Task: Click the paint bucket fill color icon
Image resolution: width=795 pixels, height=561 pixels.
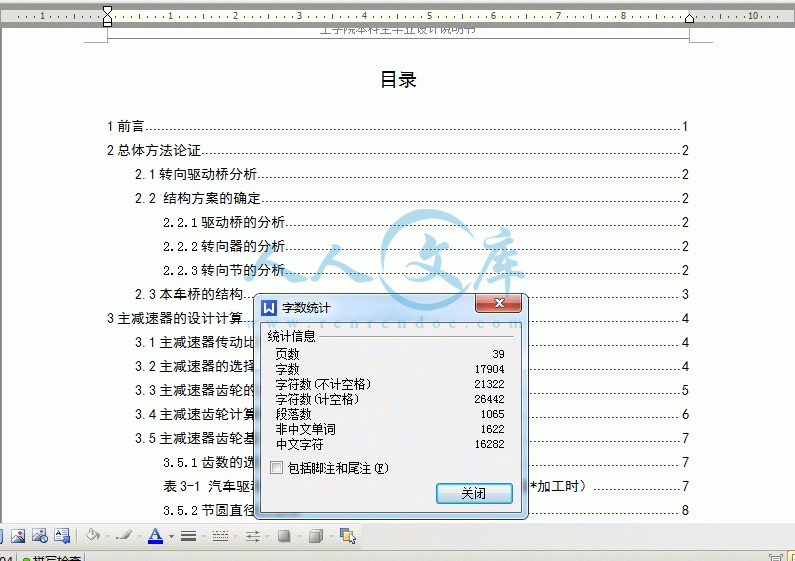Action: (x=93, y=535)
